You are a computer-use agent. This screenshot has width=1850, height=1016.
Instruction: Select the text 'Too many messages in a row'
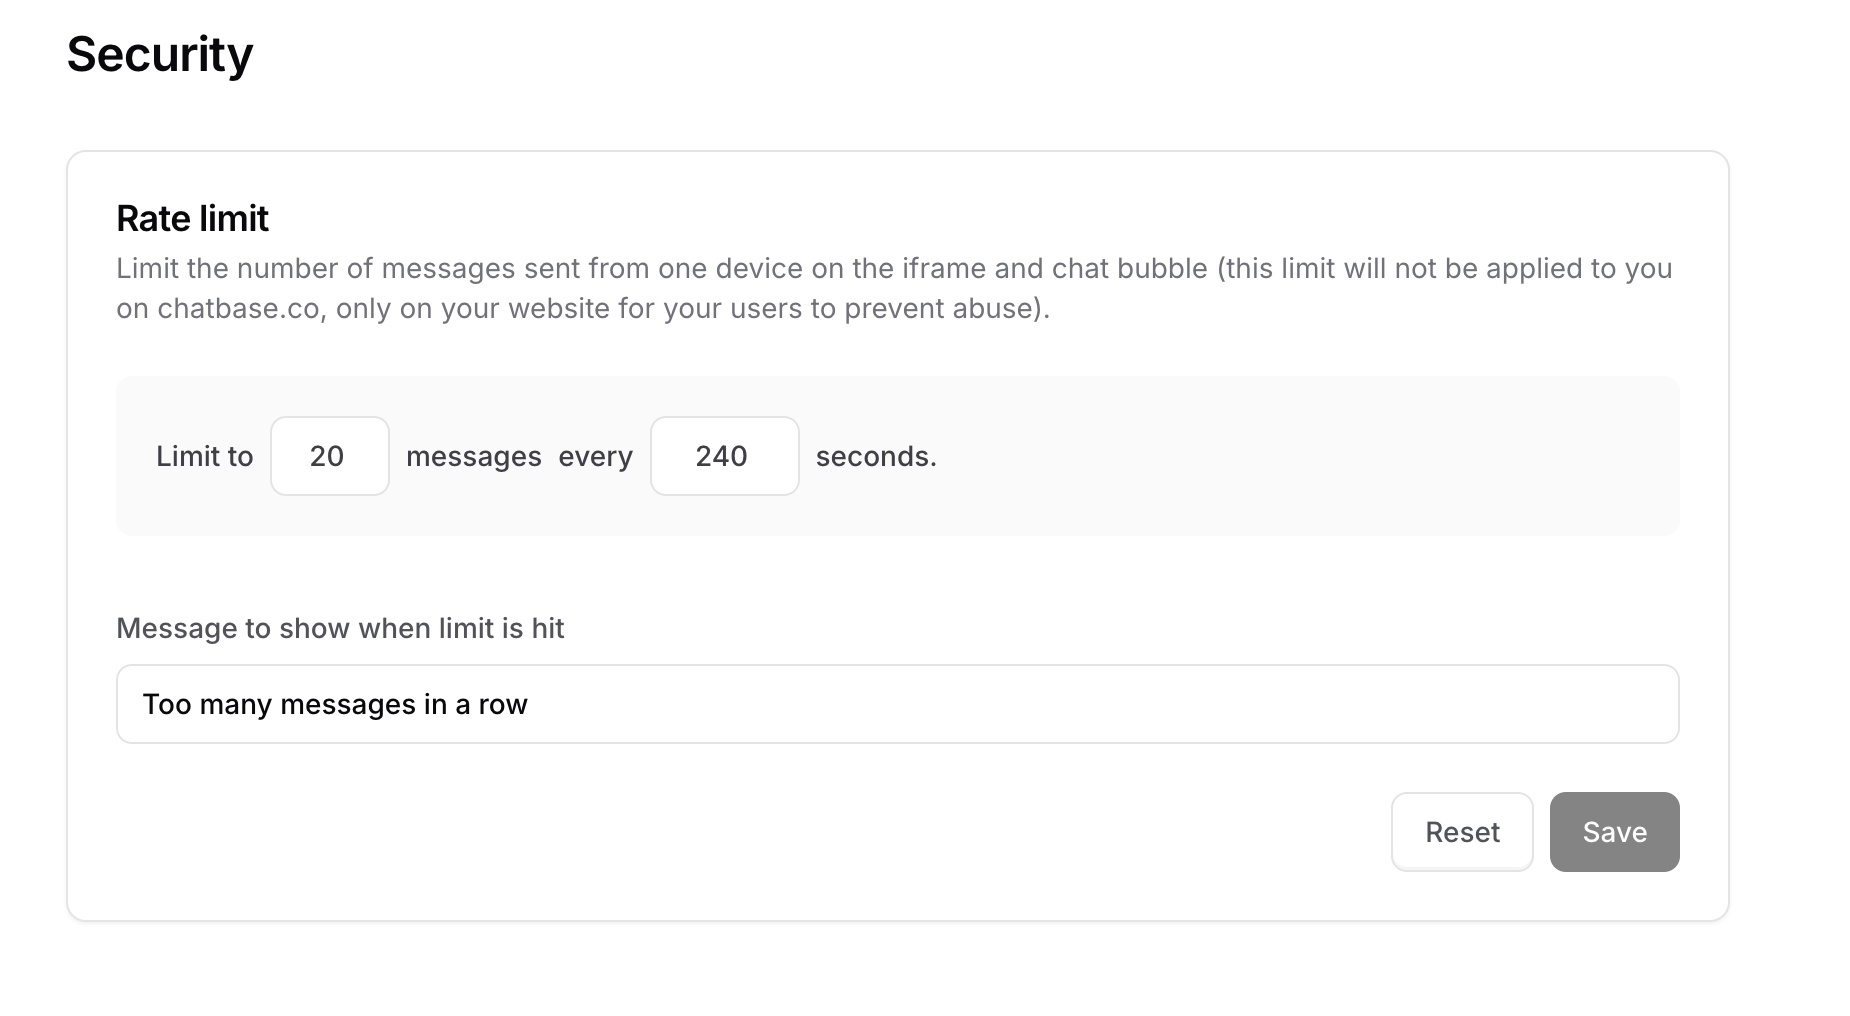click(335, 704)
